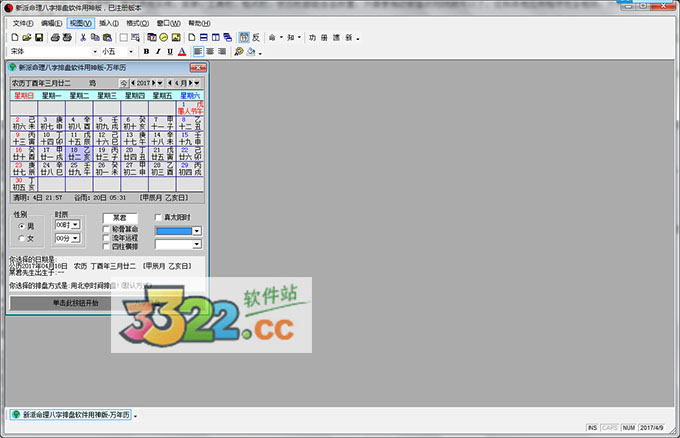Open the 月 month dropdown arrow in calendar
The height and width of the screenshot is (438, 680).
[197, 83]
